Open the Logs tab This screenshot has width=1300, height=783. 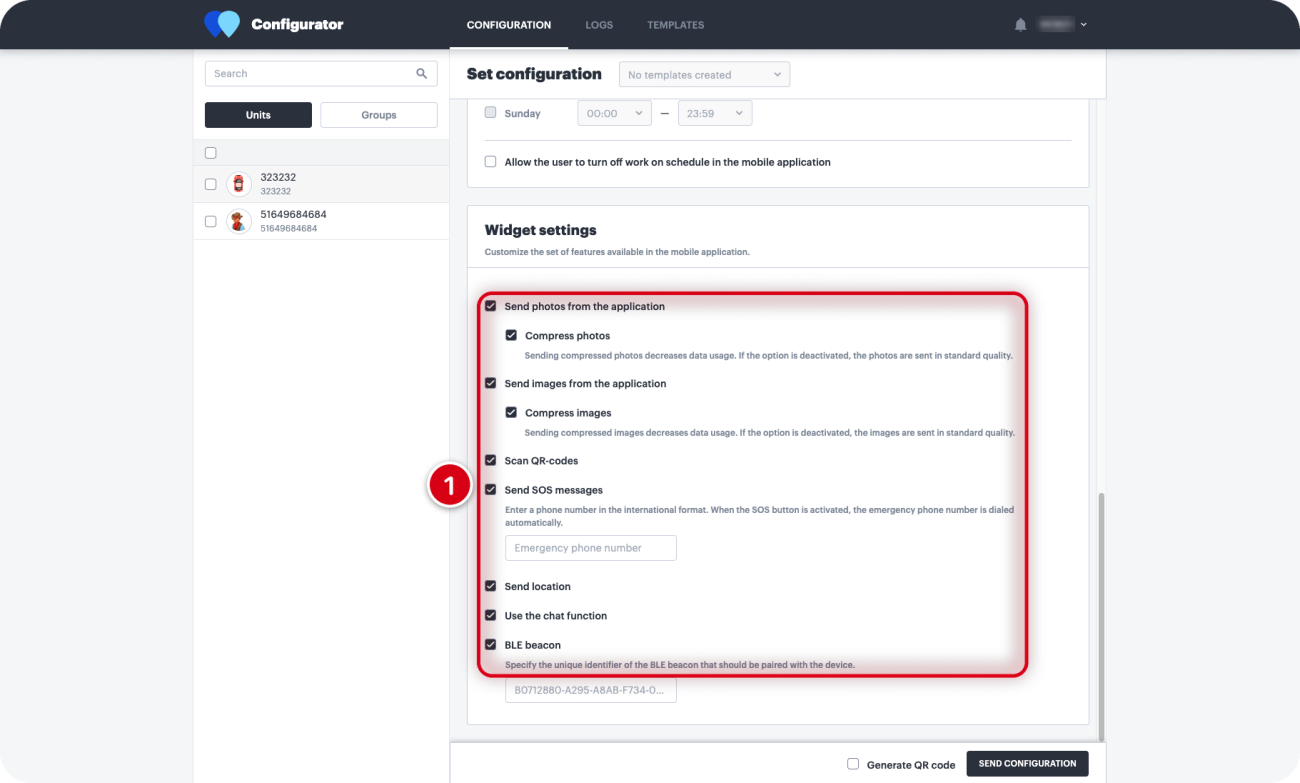(x=599, y=25)
